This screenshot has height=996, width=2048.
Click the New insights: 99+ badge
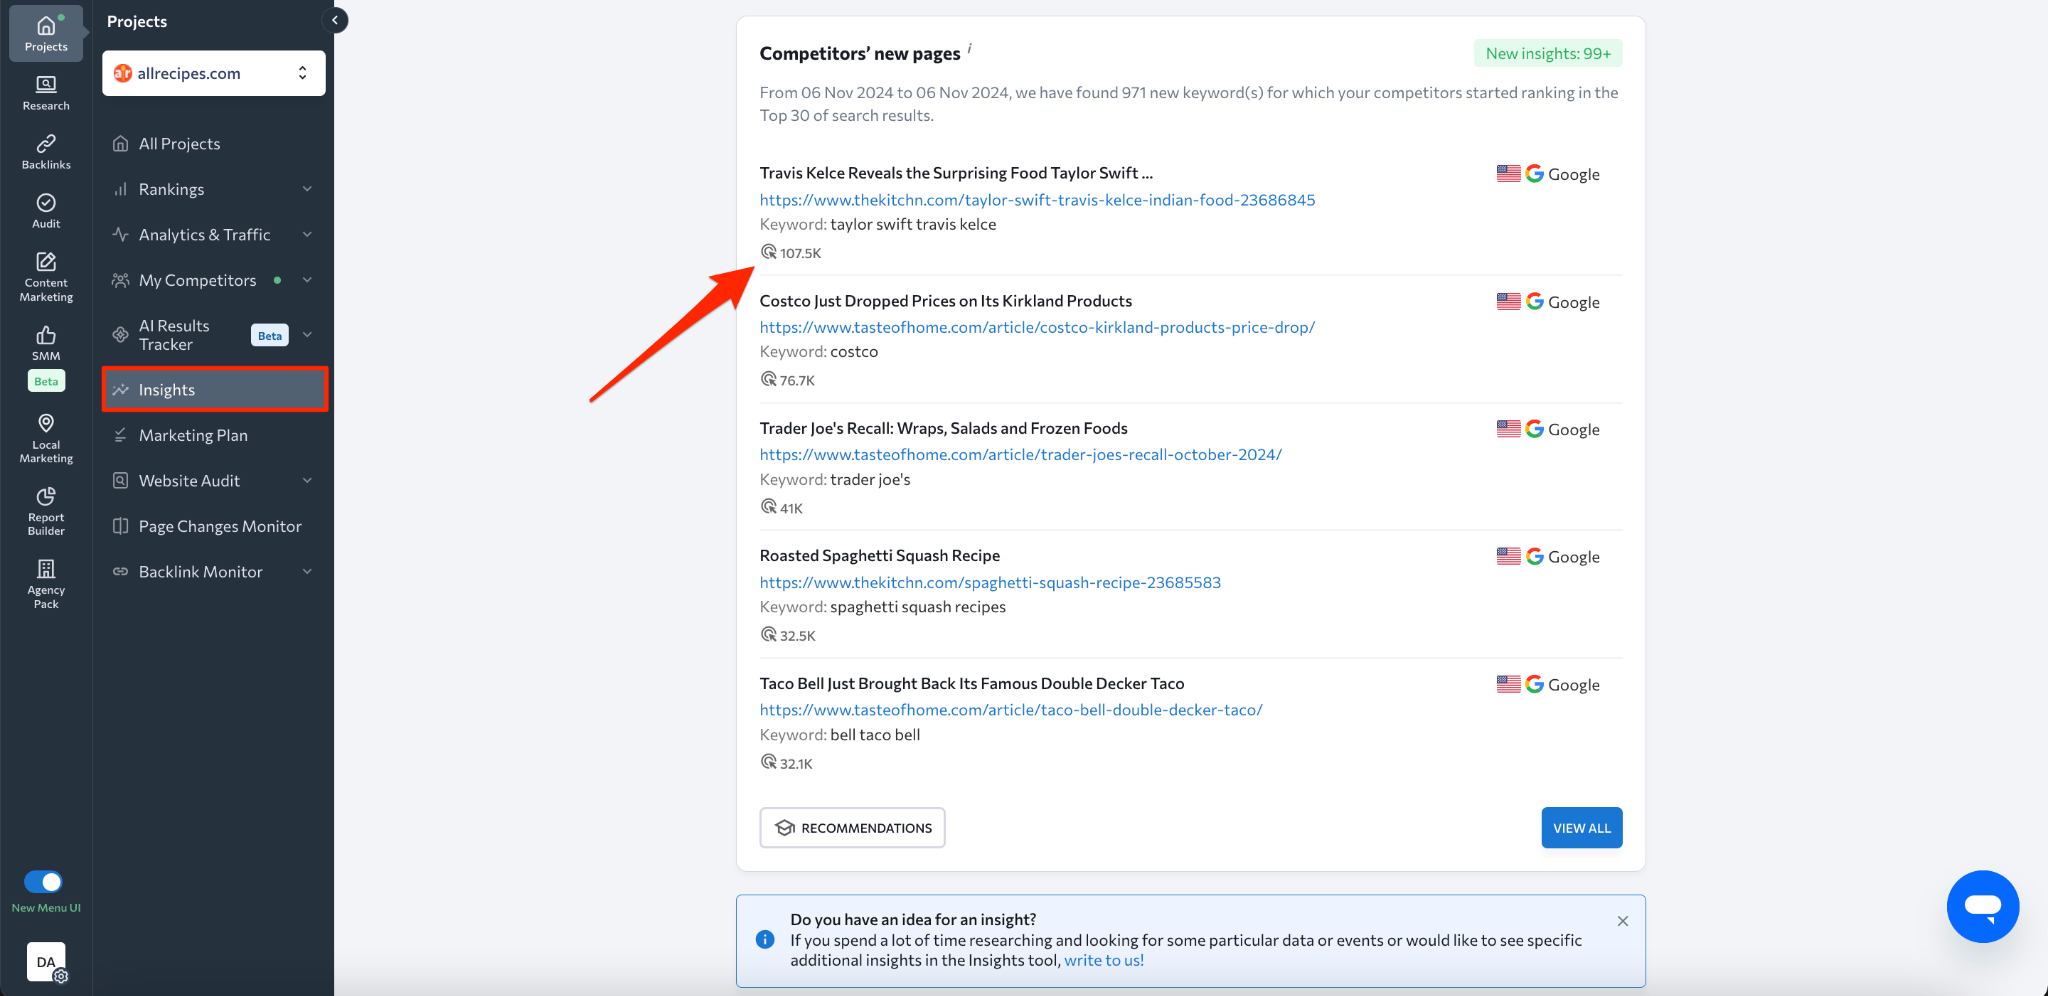[1548, 54]
